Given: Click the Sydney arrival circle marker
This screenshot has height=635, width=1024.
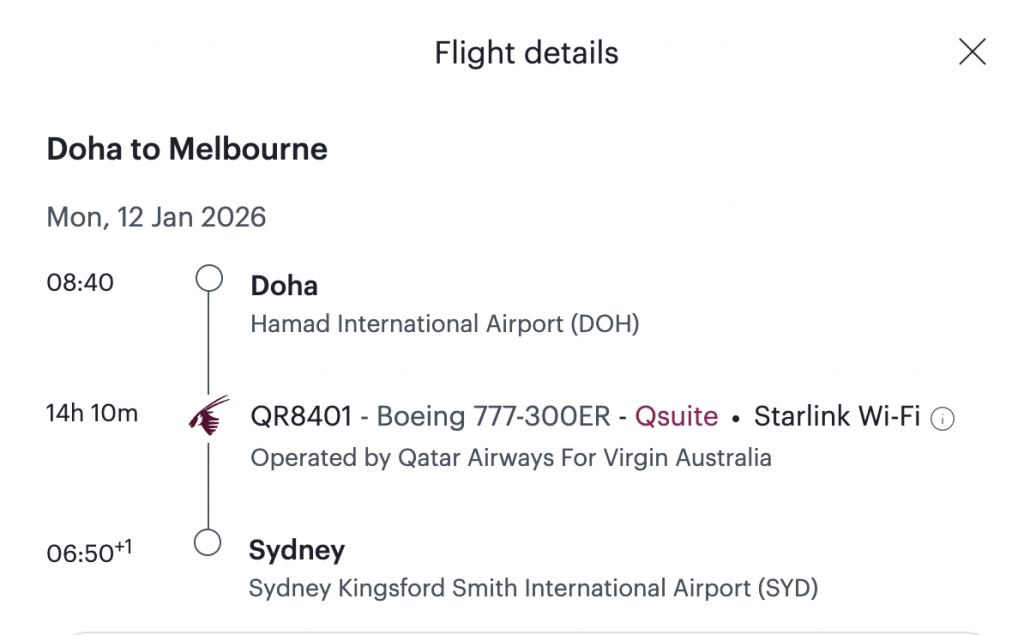Looking at the screenshot, I should tap(208, 543).
